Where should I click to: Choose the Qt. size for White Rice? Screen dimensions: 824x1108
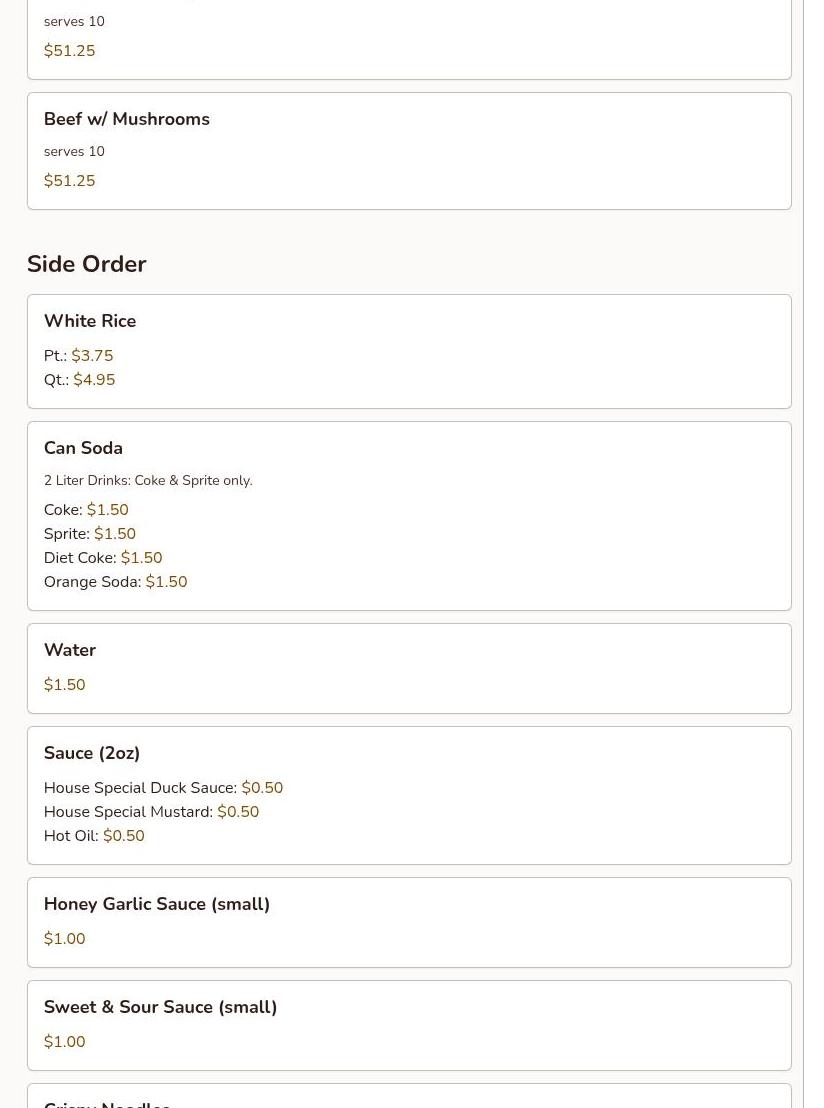pos(80,380)
